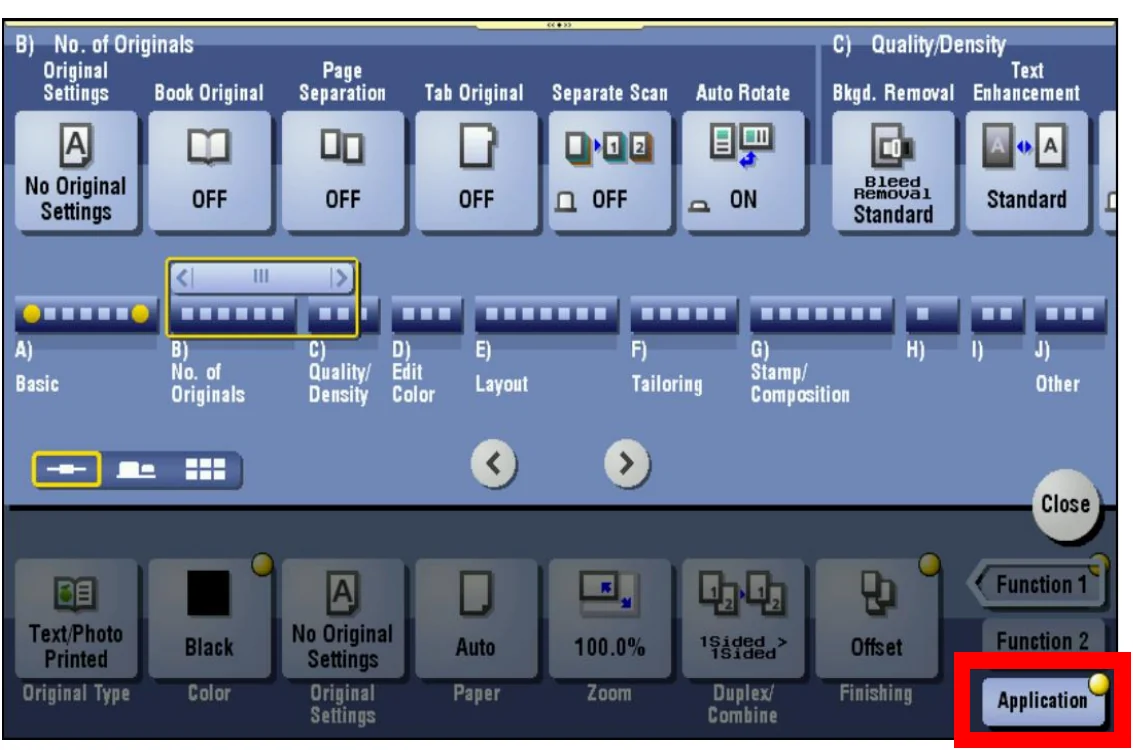Select category A) Basic bar

point(85,314)
